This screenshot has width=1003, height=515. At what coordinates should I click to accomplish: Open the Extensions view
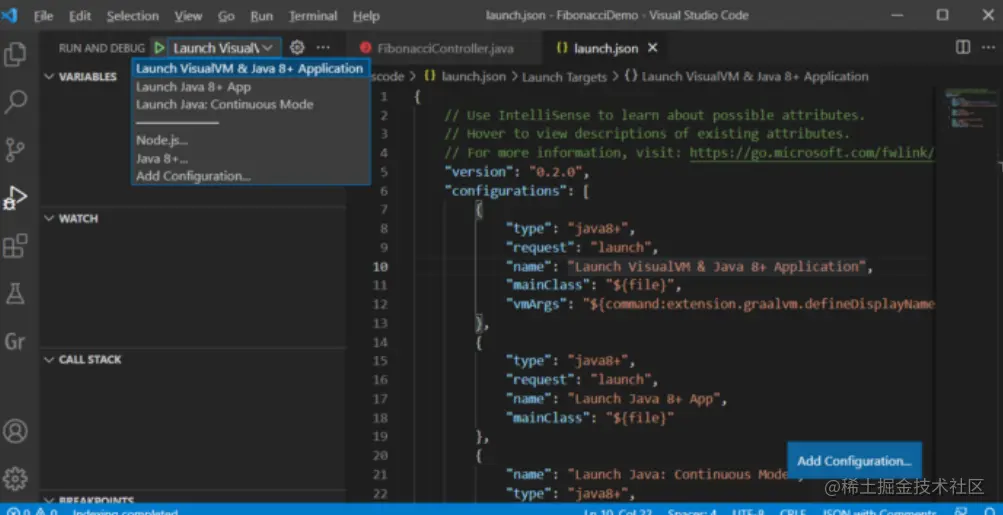tap(15, 246)
